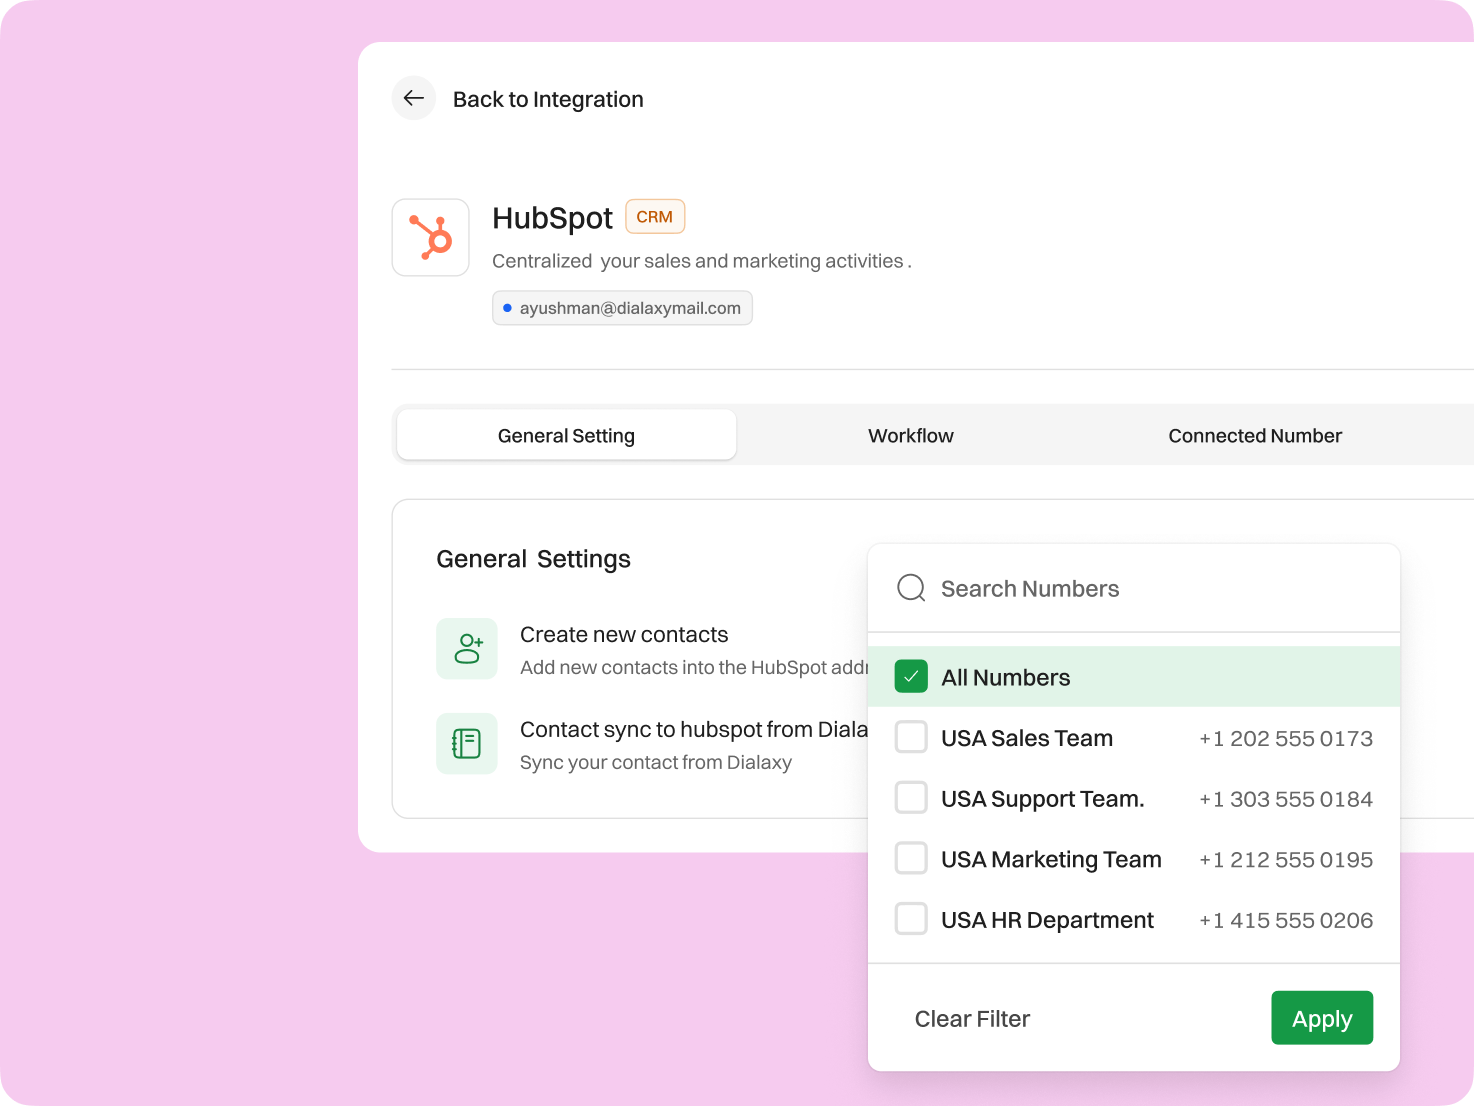Check the USA Support Team checkbox
This screenshot has width=1474, height=1106.
point(910,797)
